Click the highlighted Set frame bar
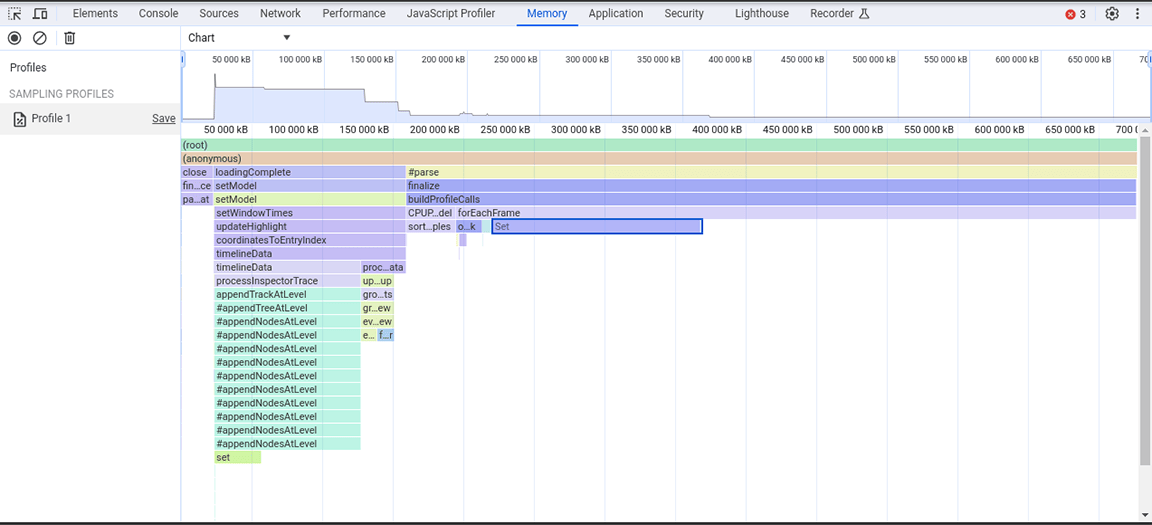The height and width of the screenshot is (525, 1152). (x=597, y=227)
